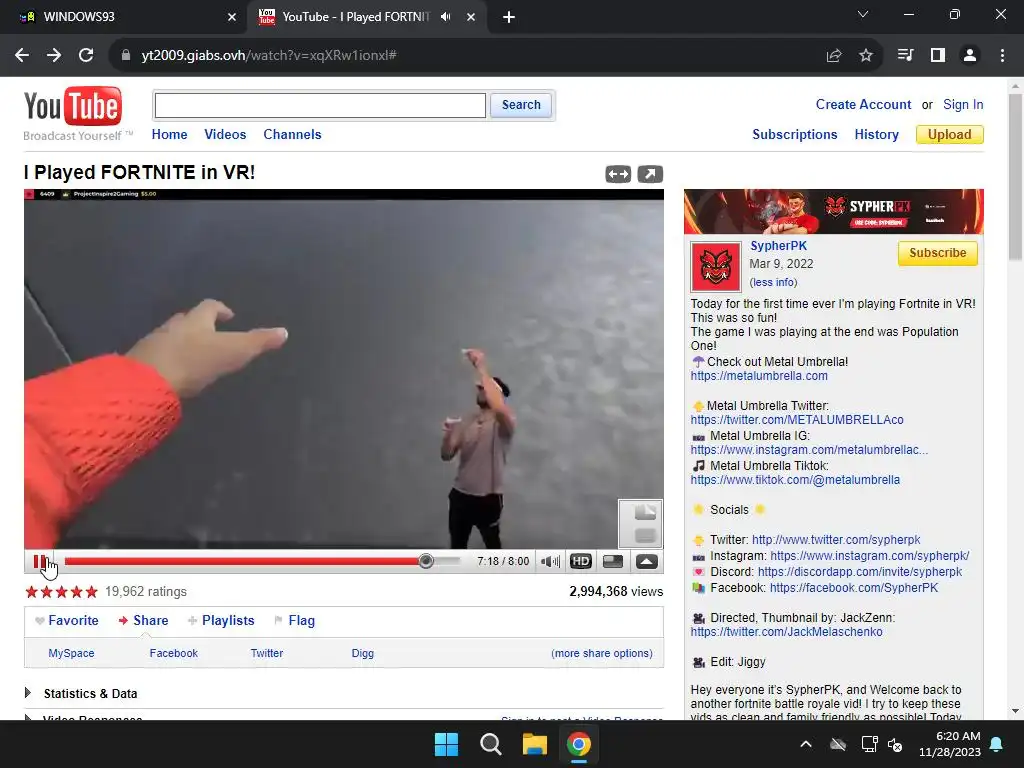Go forward with the browser forward arrow
Viewport: 1024px width, 768px height.
(54, 56)
